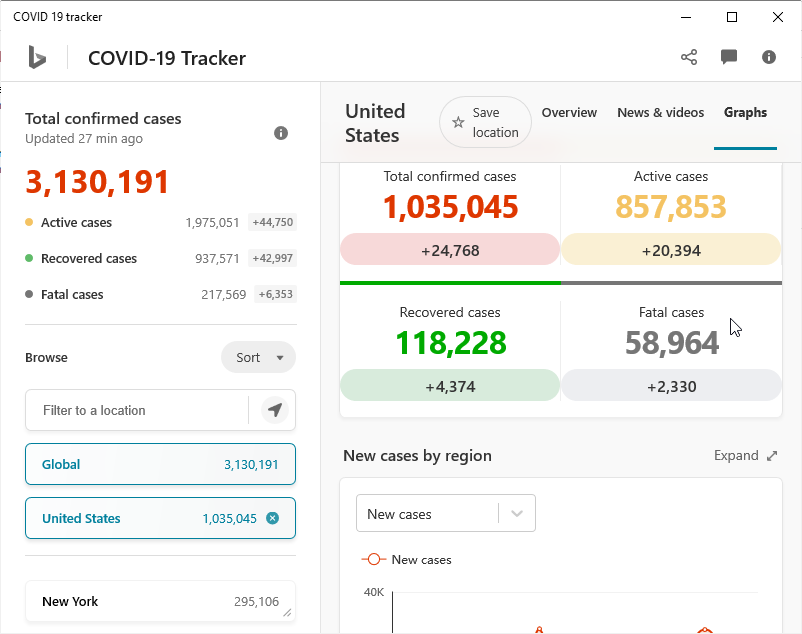Viewport: 802px width, 634px height.
Task: Click the Fatal cases row in sidebar
Action: (x=161, y=295)
